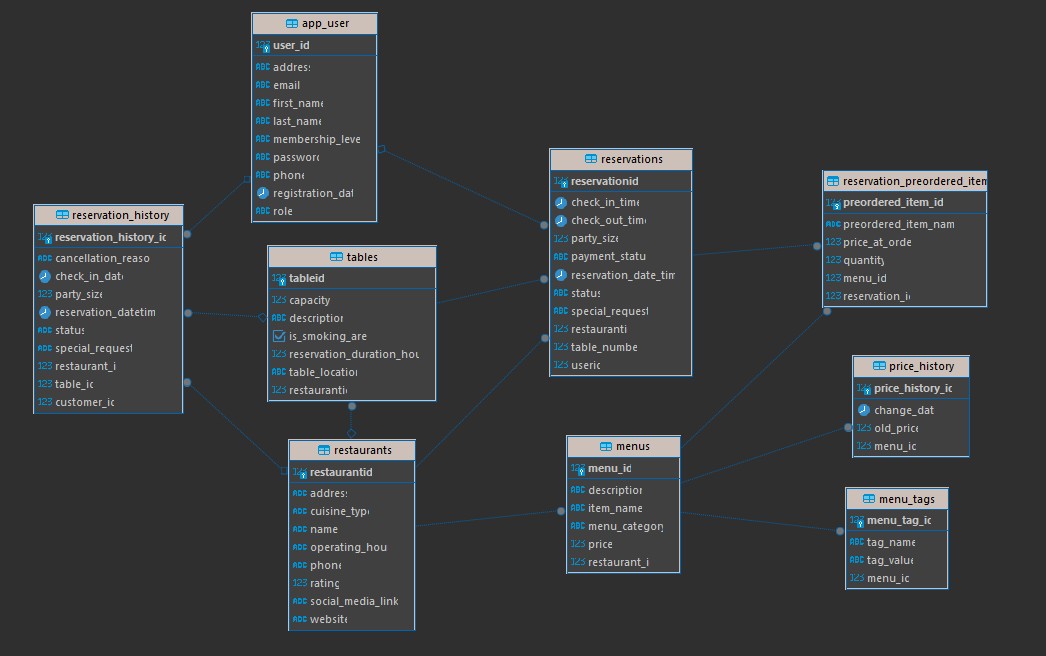Click the clock icon next to registration_date

(x=263, y=193)
